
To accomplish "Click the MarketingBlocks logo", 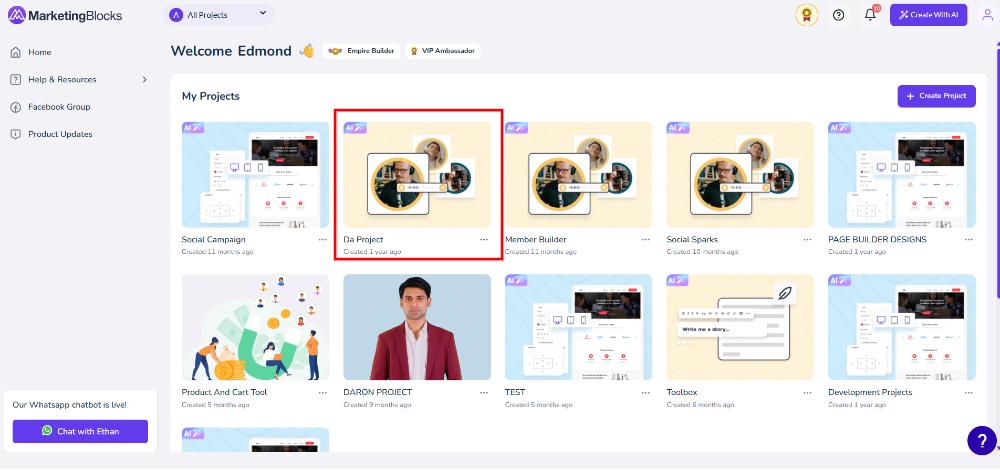I will click(x=64, y=15).
